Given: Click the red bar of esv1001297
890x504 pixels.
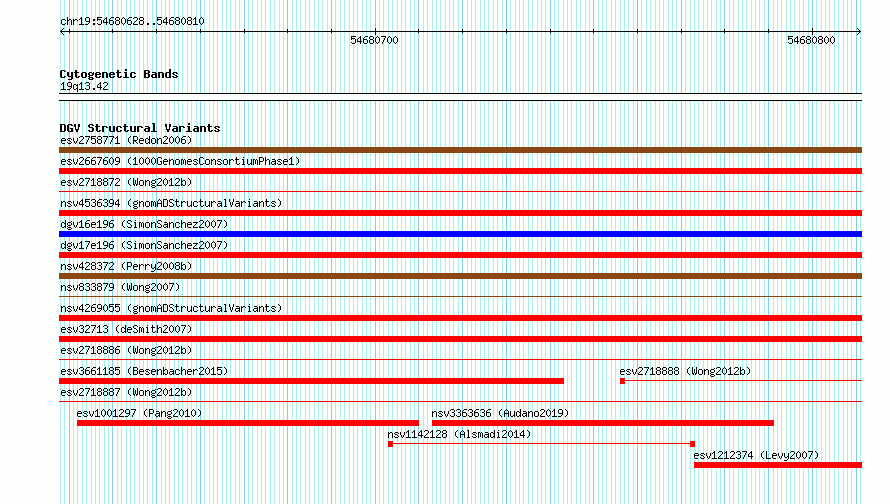Looking at the screenshot, I should tap(247, 423).
